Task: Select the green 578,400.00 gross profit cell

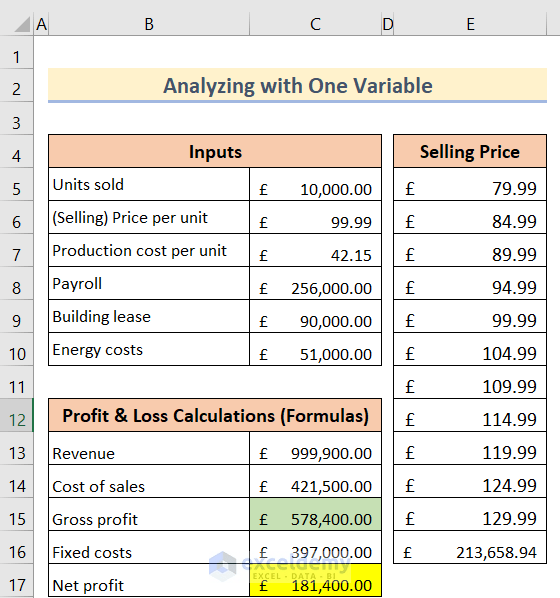Action: (315, 514)
